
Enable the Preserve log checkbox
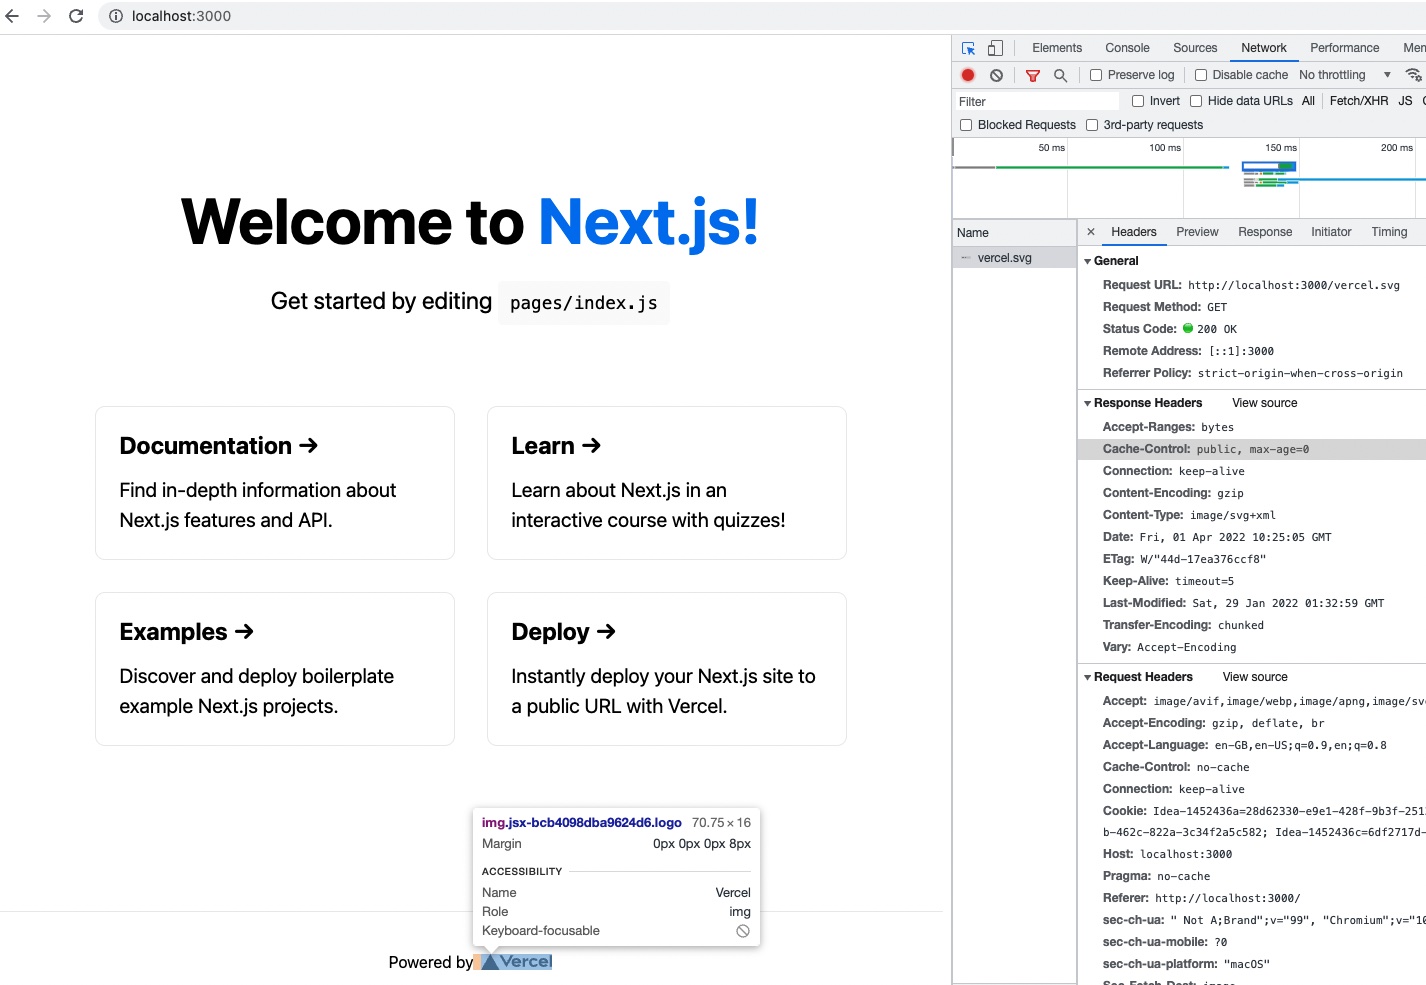click(1095, 75)
